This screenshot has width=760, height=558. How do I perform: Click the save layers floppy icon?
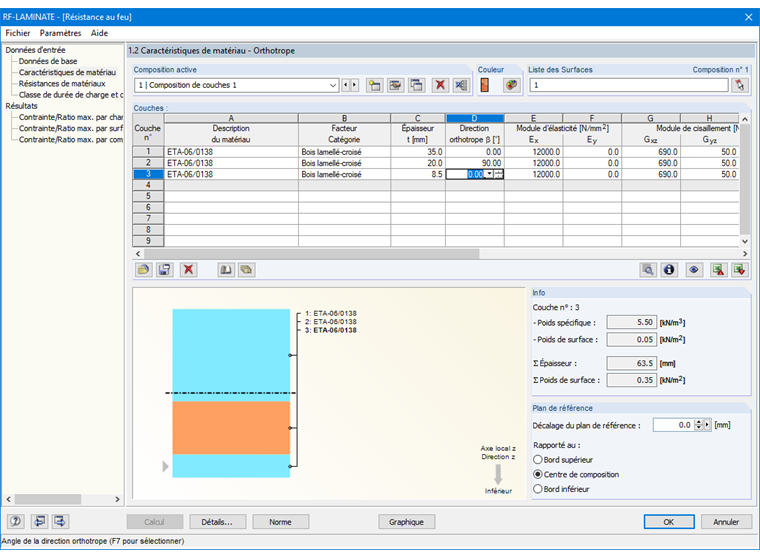tap(165, 270)
